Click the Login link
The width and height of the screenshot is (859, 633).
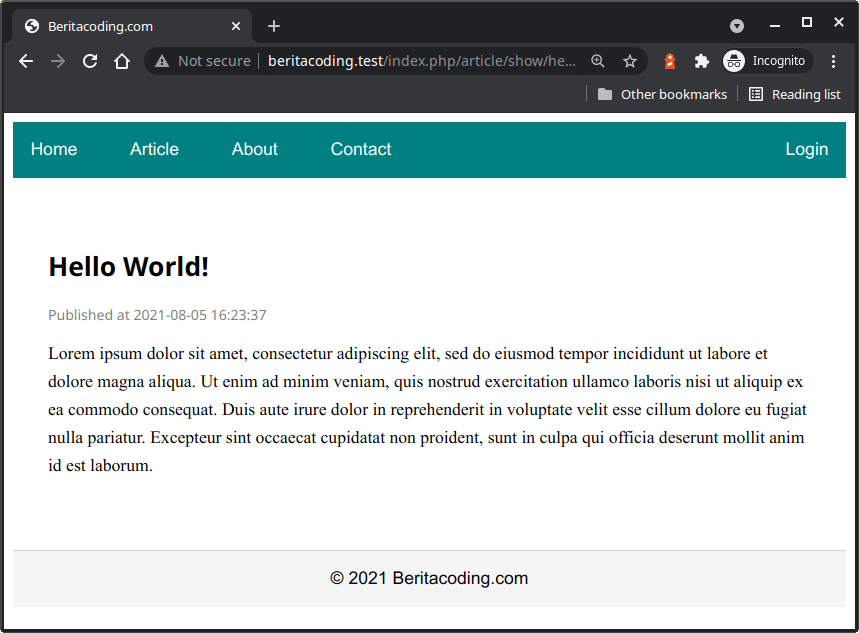pyautogui.click(x=806, y=149)
